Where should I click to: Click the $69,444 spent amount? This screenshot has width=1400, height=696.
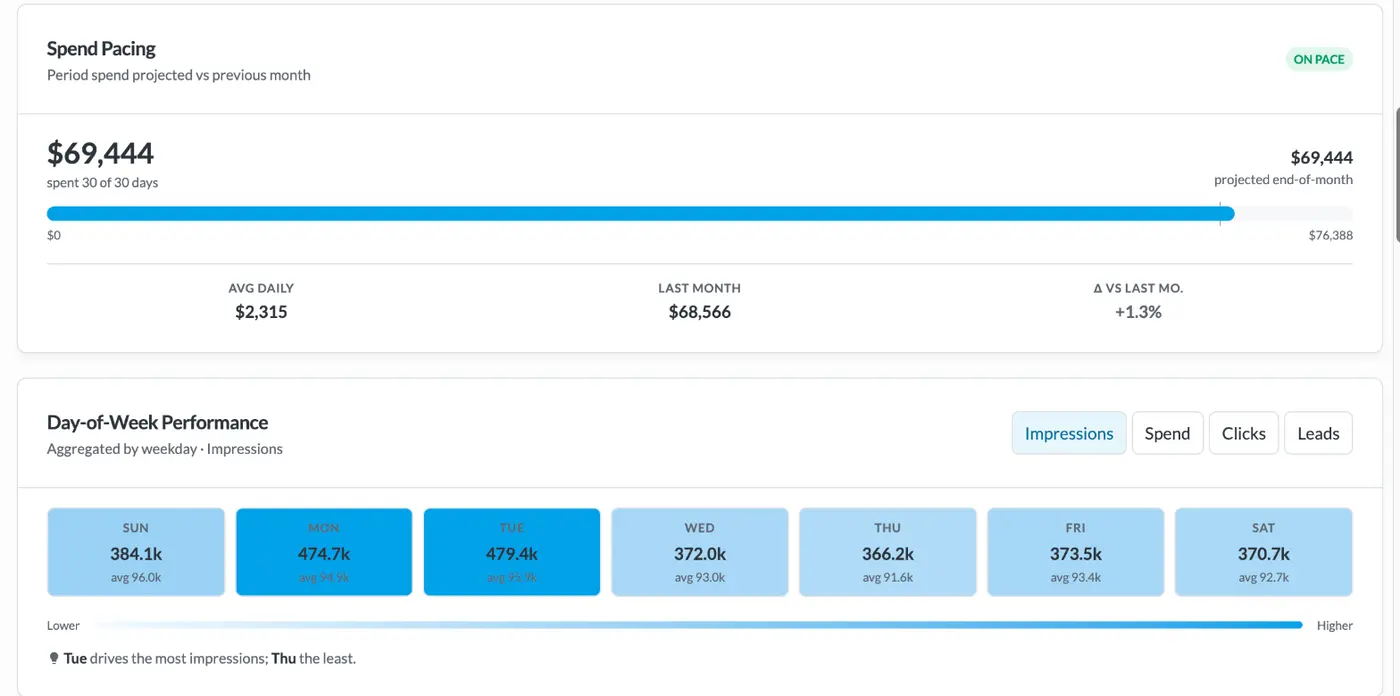[100, 153]
